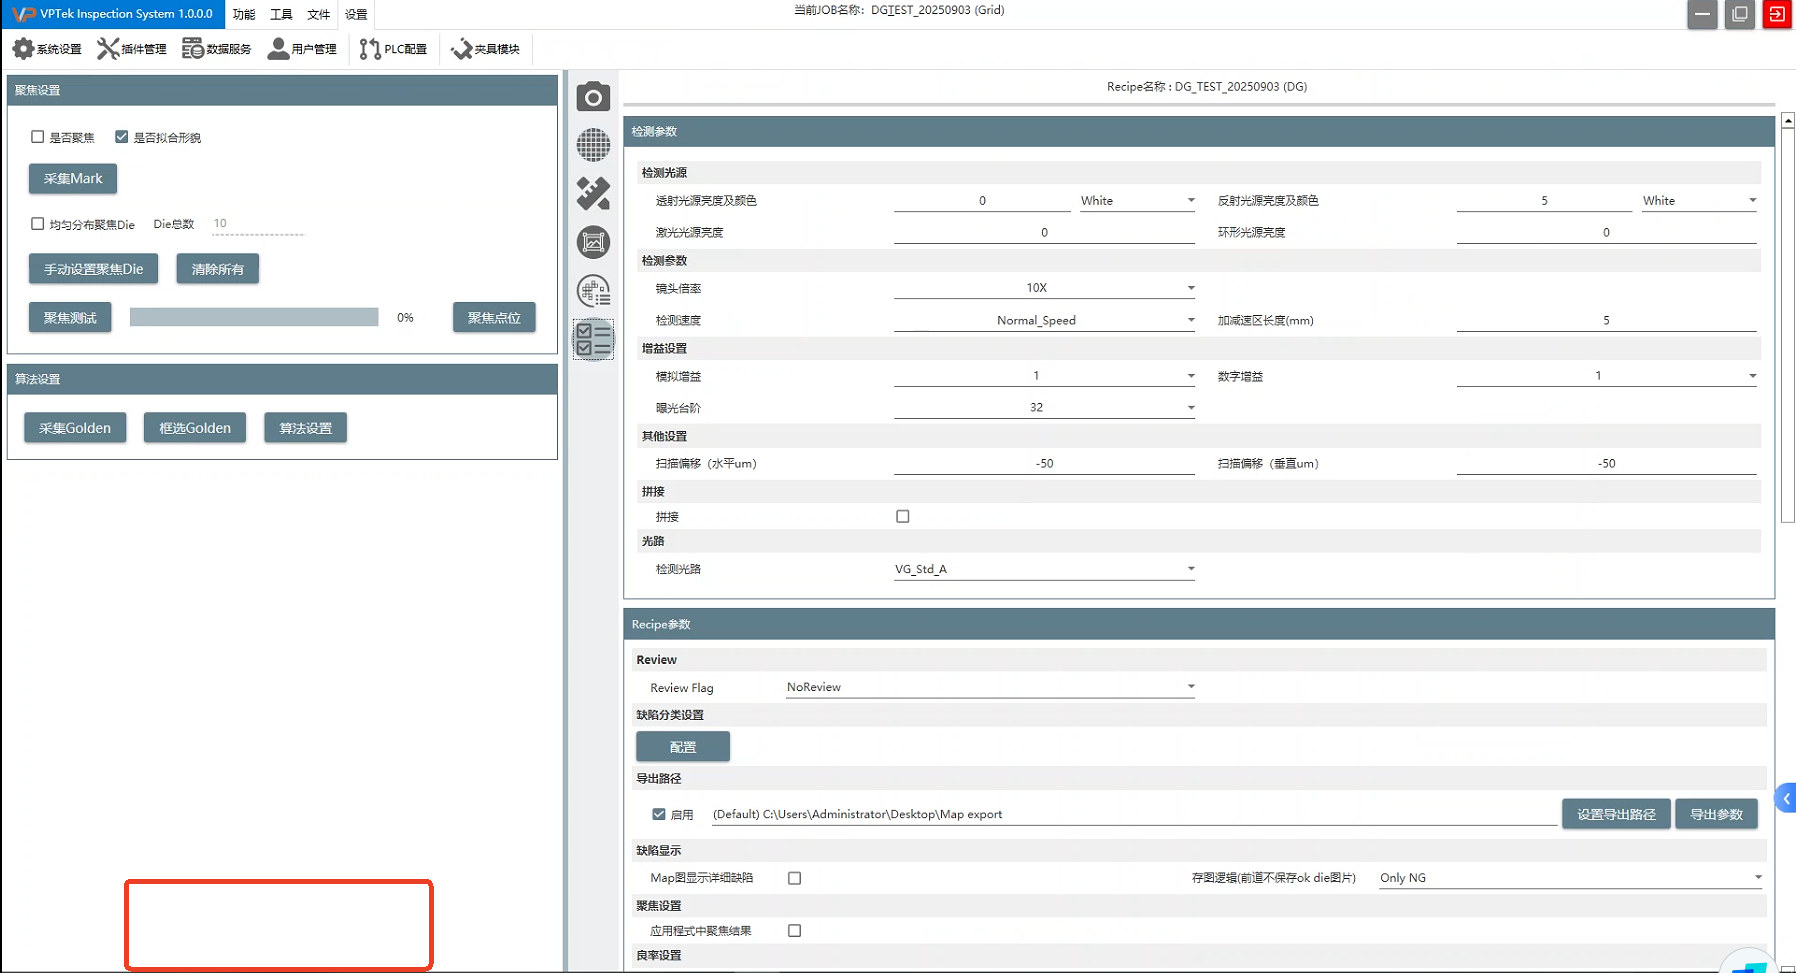Expand the 检测光路 VG_Std_A dropdown
Screen dimensions: 1796x973
pos(1044,569)
